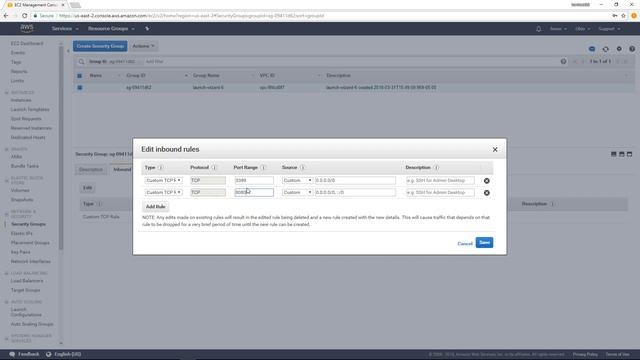
Task: Click the search magnifier in filter bar
Action: click(x=81, y=62)
